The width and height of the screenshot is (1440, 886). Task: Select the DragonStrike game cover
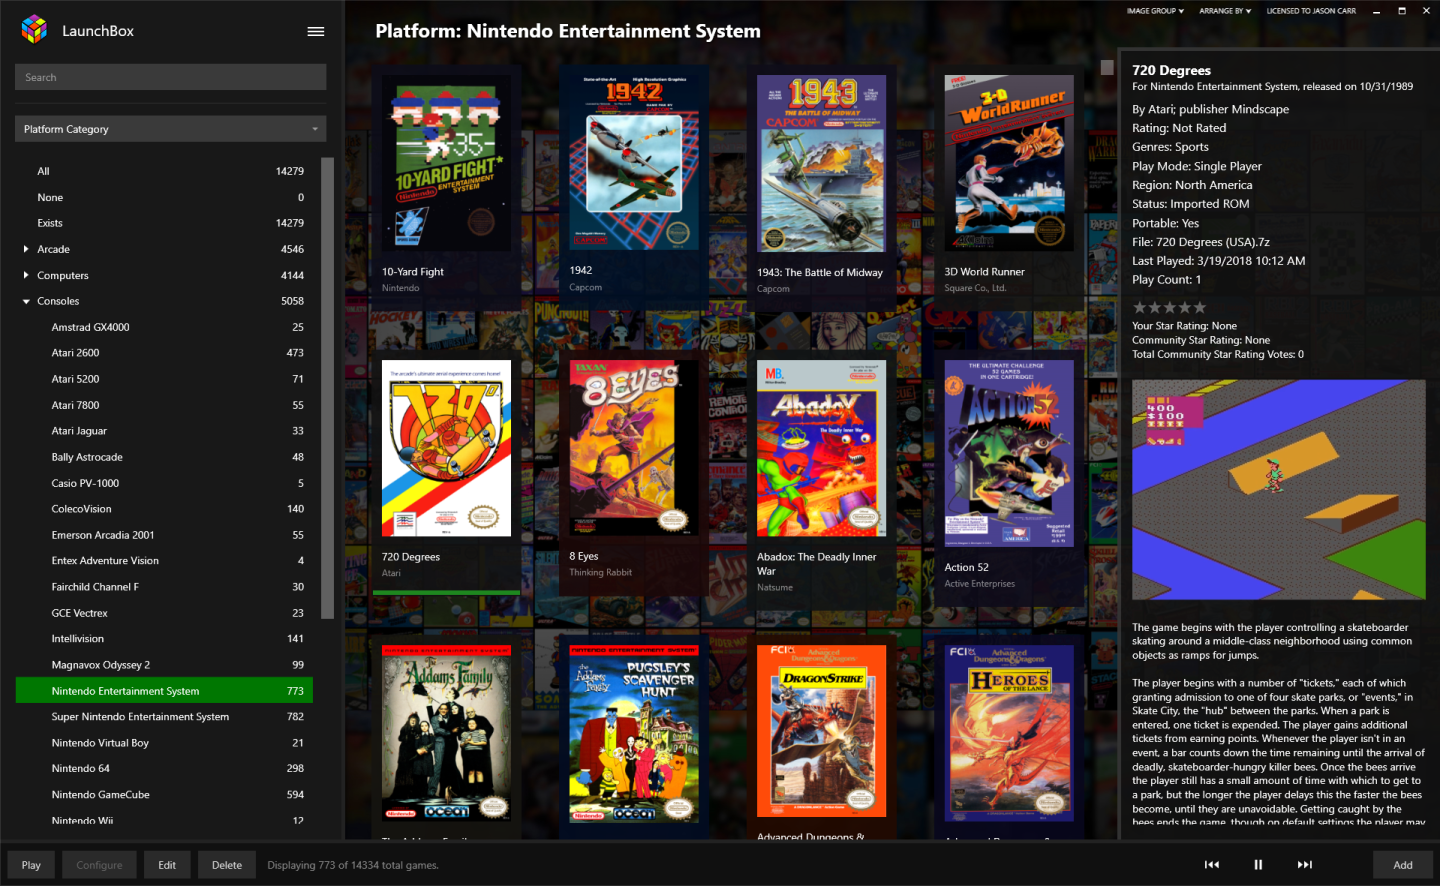(x=821, y=730)
